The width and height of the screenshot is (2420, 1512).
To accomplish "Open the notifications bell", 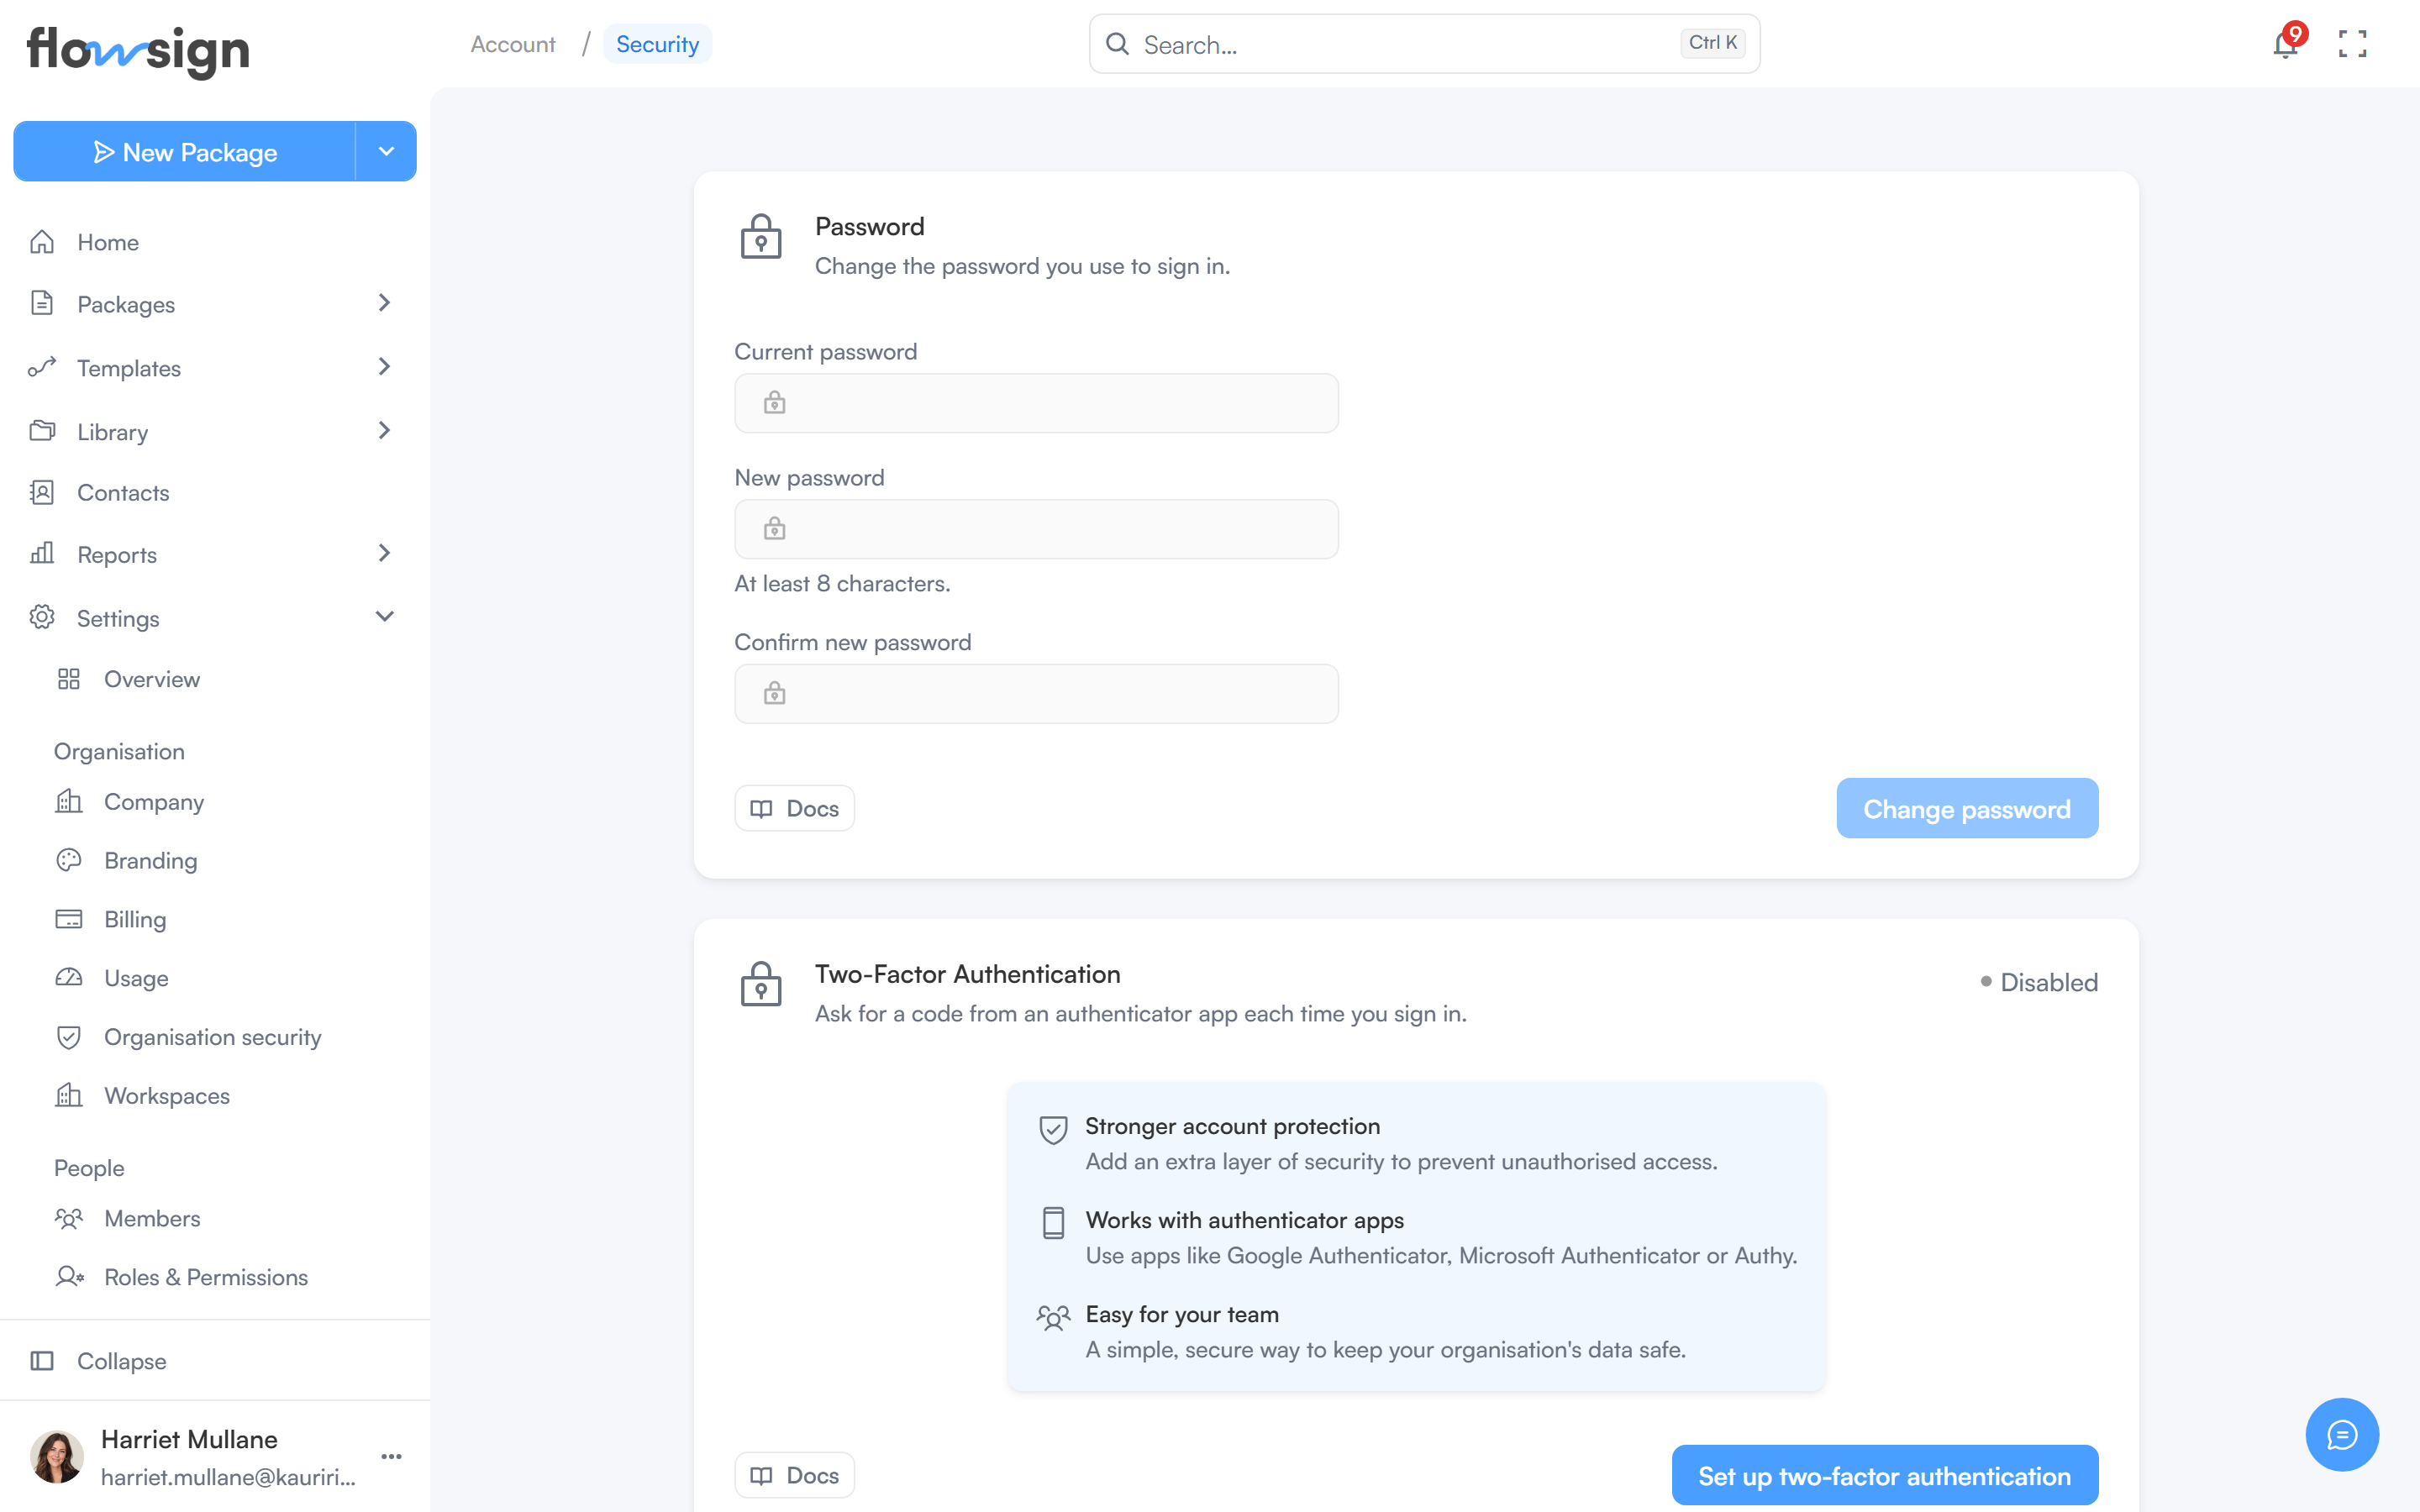I will 2285,44.
